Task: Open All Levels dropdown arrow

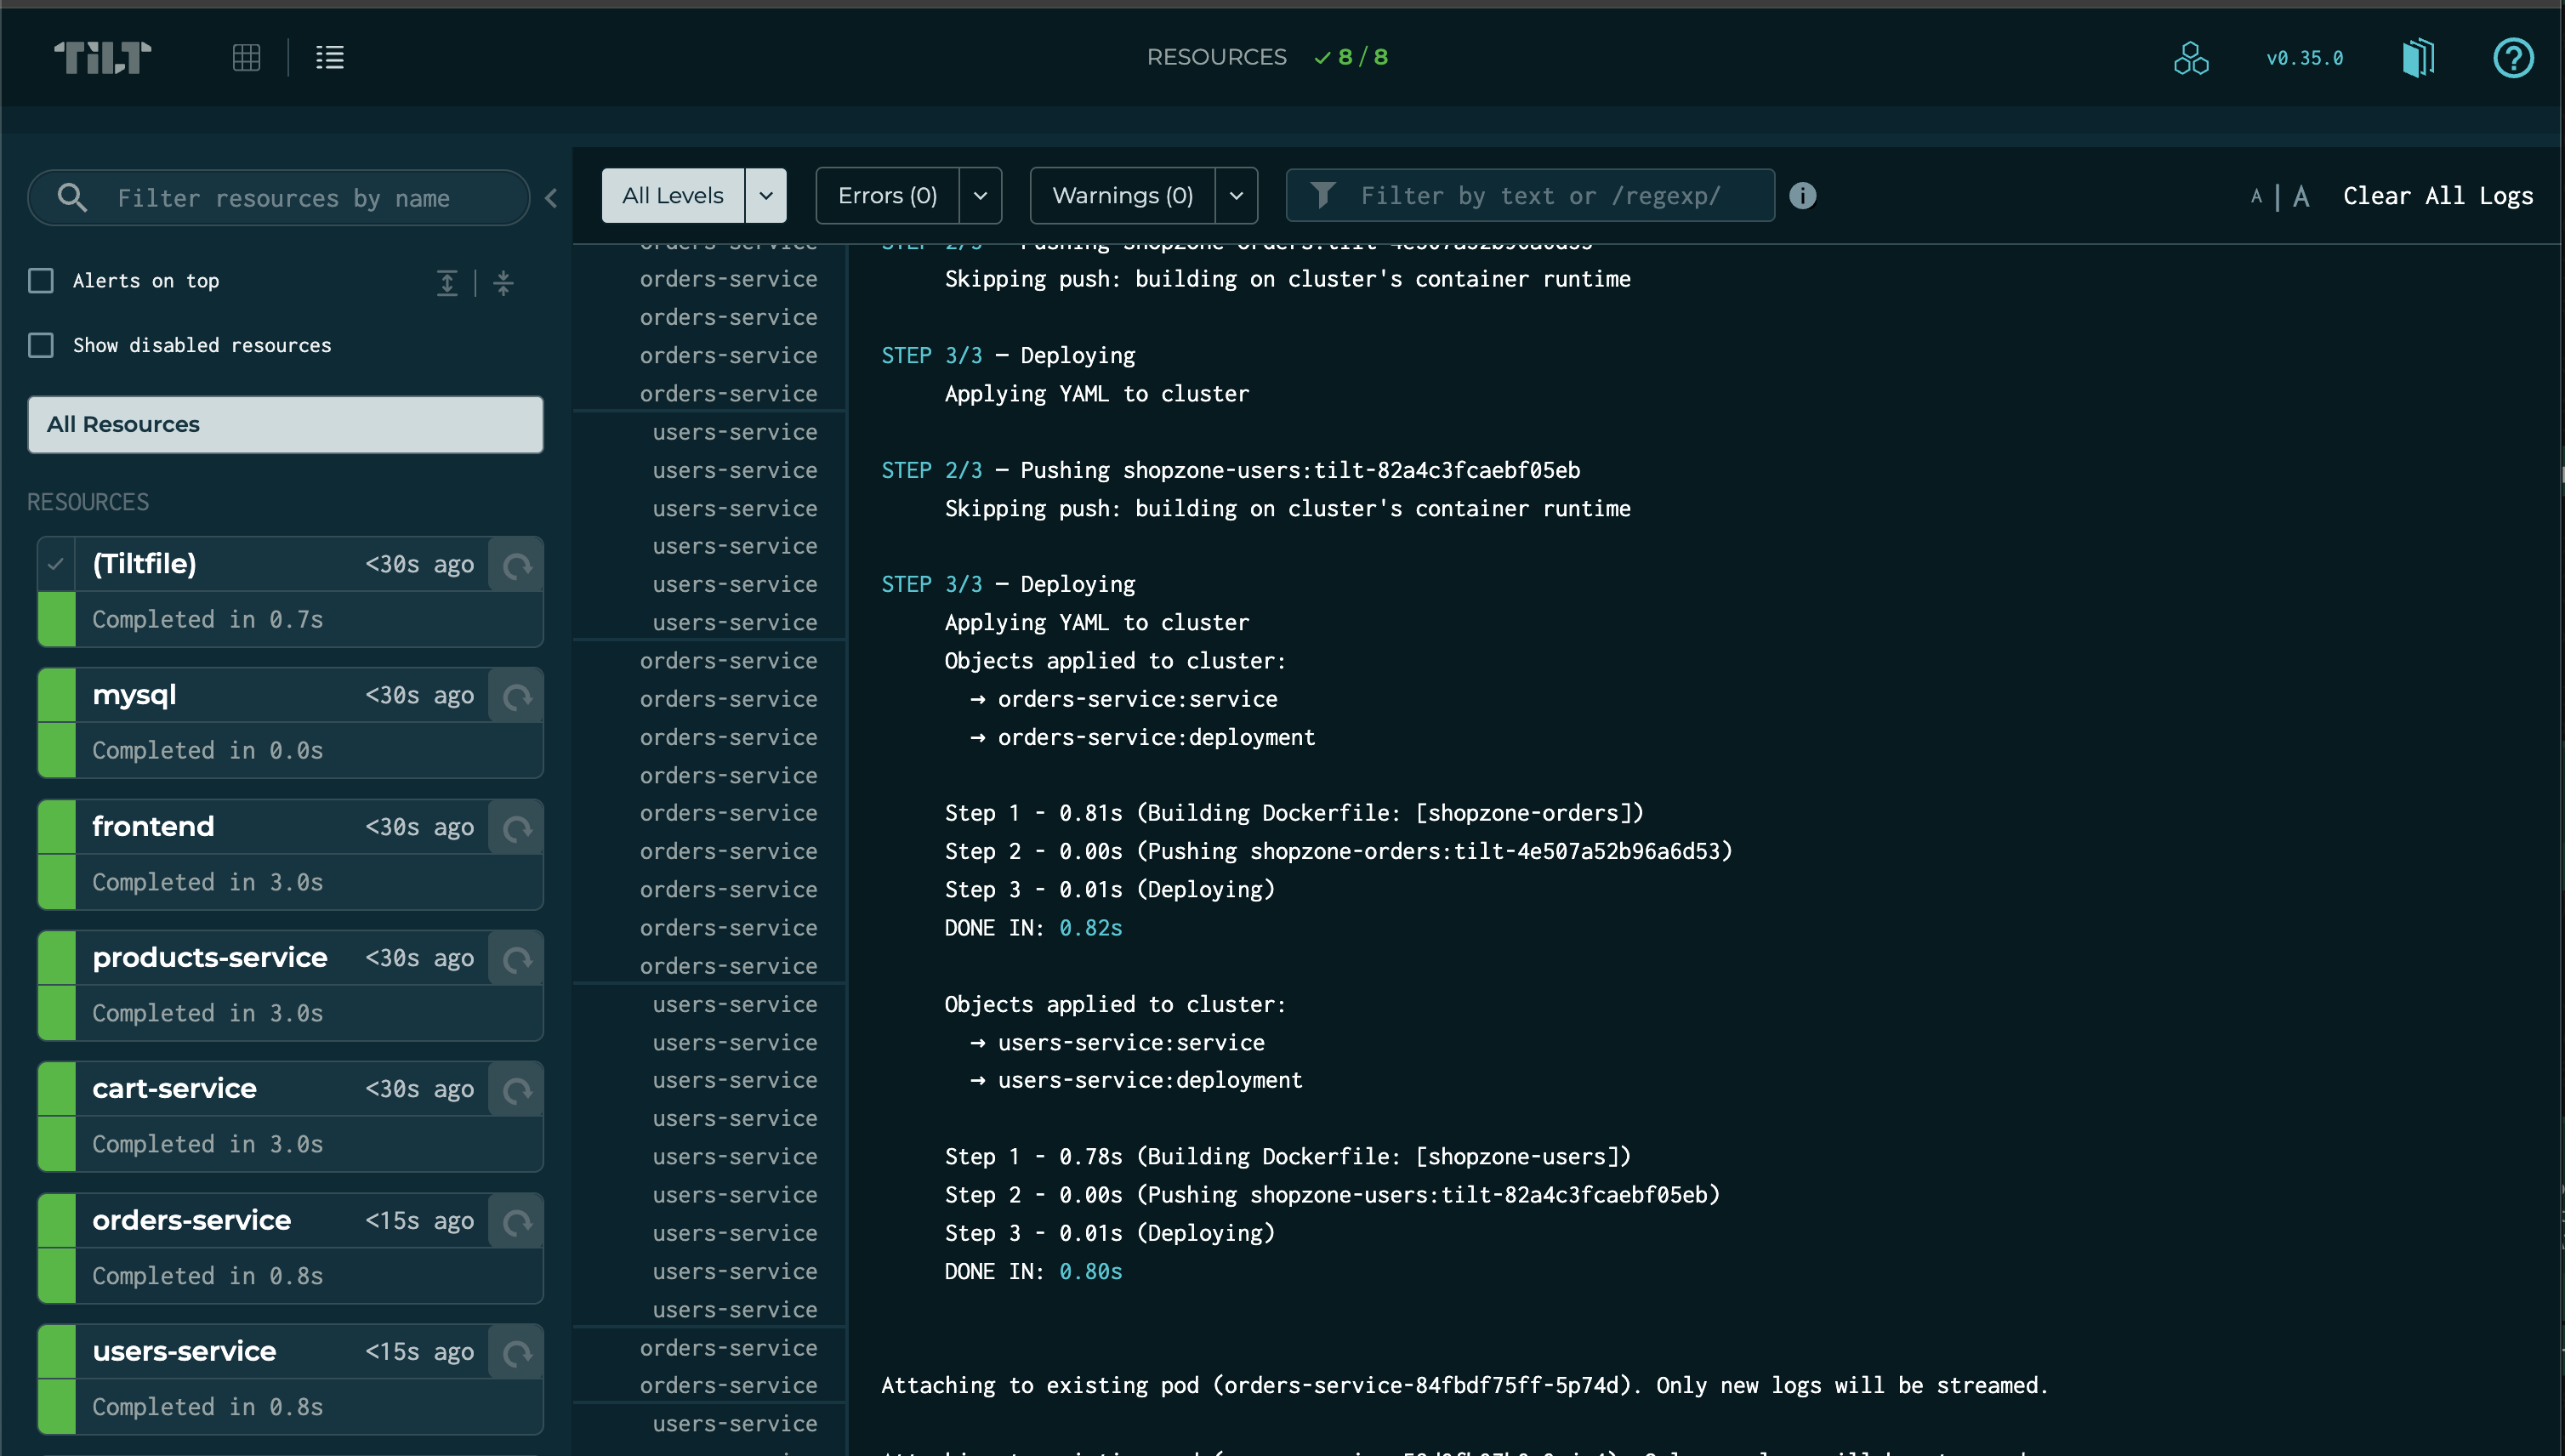Action: coord(766,196)
